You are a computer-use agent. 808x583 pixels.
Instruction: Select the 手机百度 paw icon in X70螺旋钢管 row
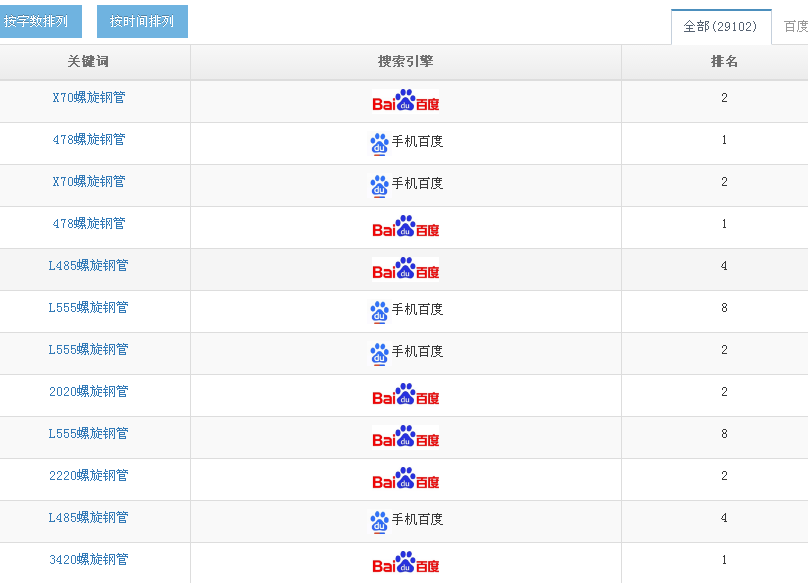point(379,185)
